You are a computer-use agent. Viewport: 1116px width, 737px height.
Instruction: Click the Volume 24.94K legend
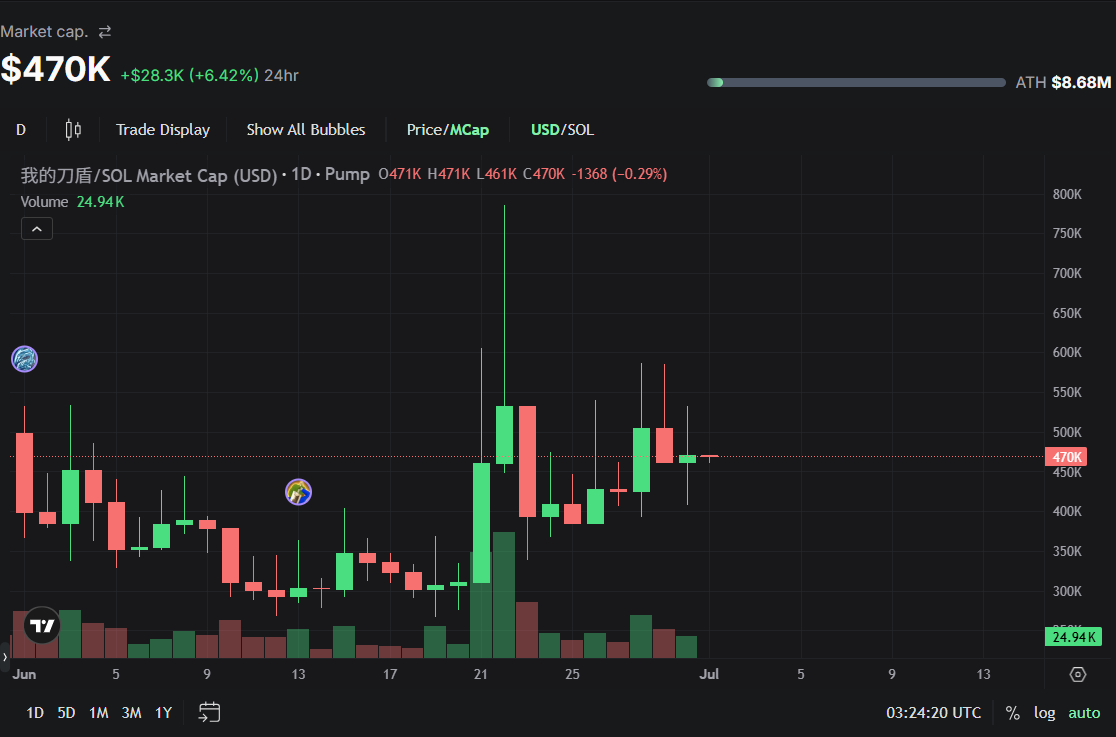click(x=73, y=202)
